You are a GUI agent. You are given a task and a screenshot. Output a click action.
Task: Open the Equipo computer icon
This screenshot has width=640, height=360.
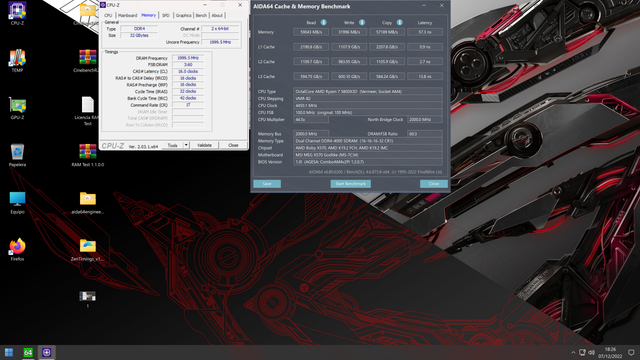[17, 202]
